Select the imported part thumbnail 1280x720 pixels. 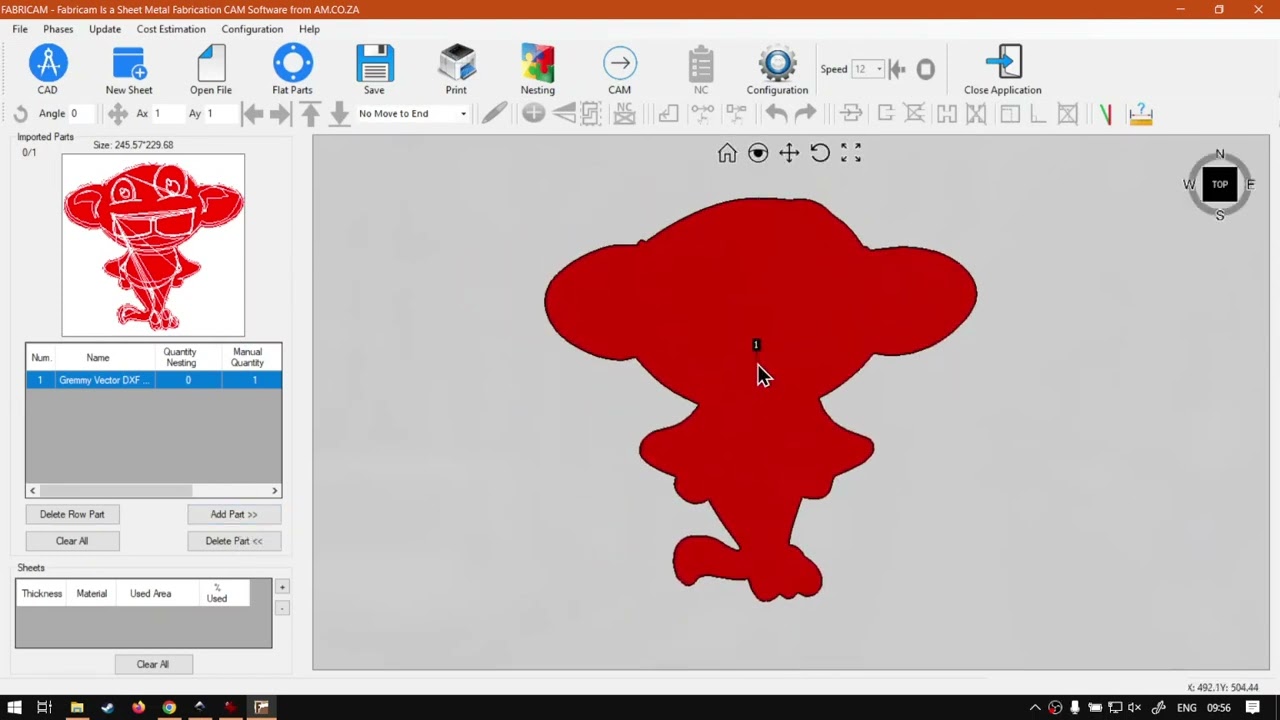[x=153, y=245]
